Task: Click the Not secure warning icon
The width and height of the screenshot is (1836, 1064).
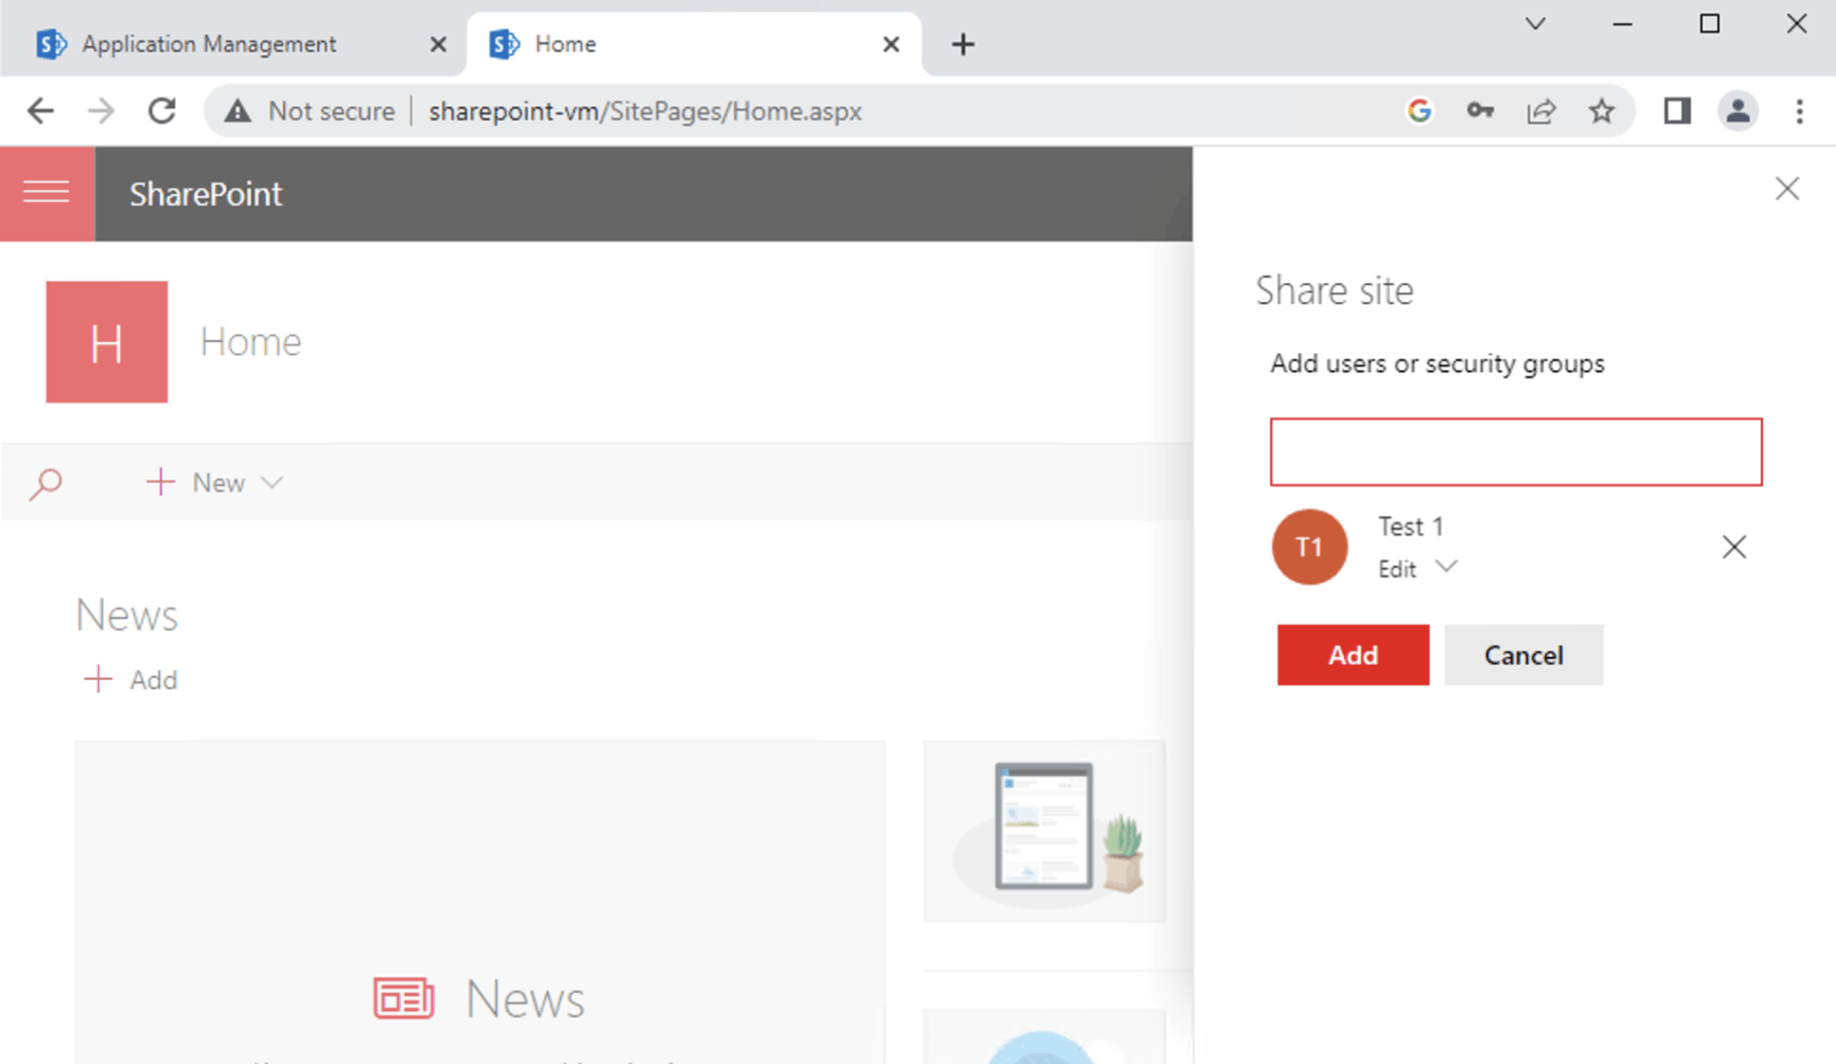Action: (x=238, y=111)
